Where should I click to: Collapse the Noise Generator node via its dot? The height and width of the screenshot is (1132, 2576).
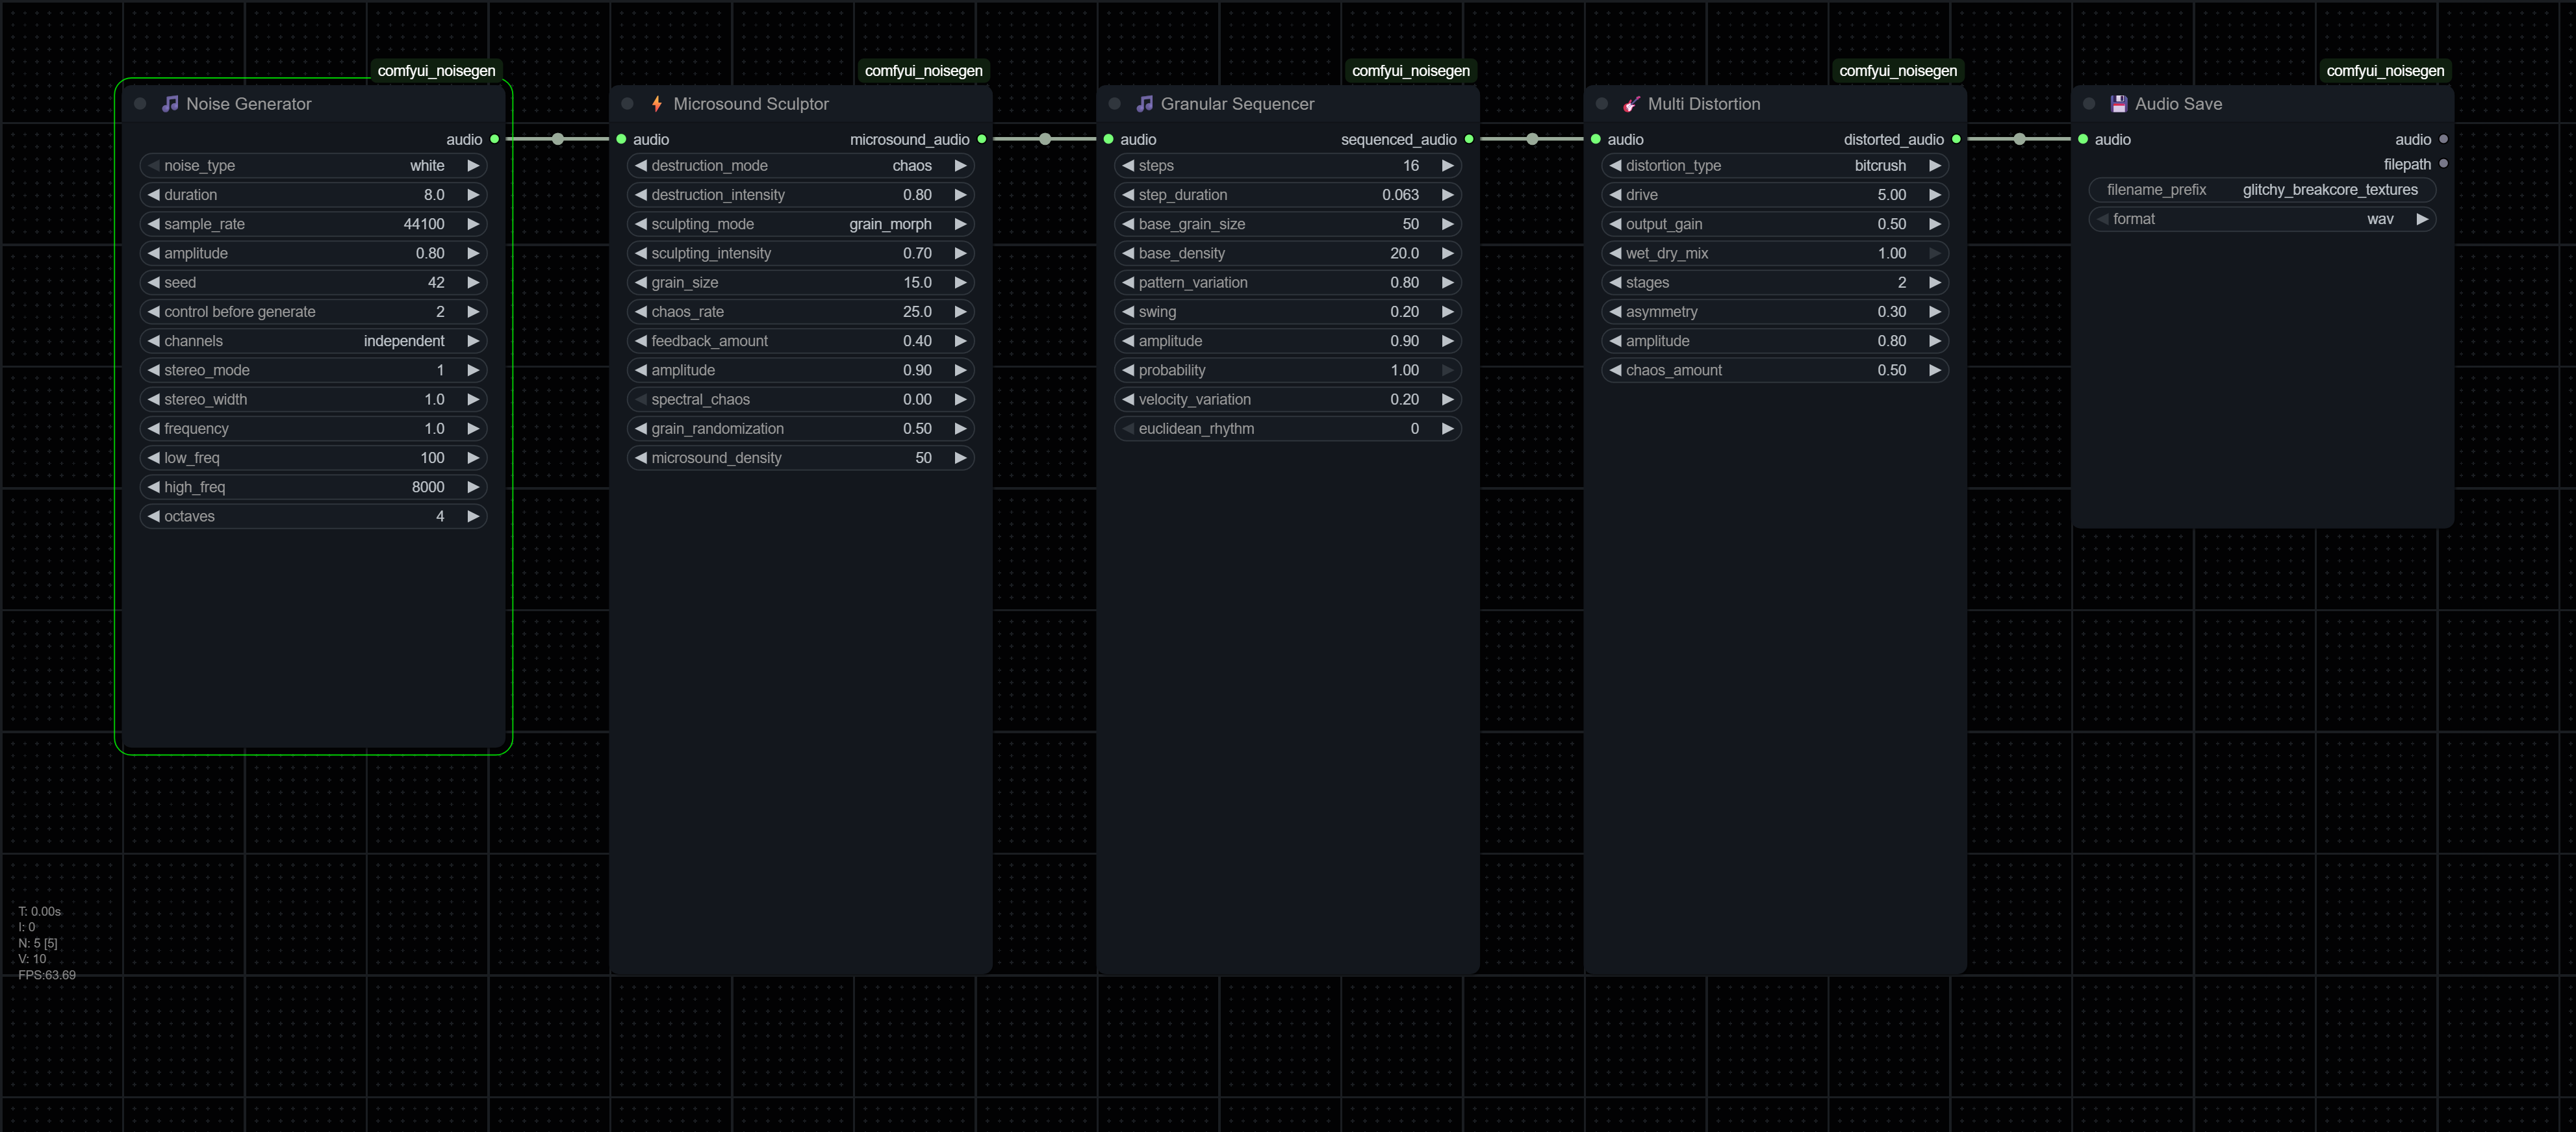tap(140, 104)
